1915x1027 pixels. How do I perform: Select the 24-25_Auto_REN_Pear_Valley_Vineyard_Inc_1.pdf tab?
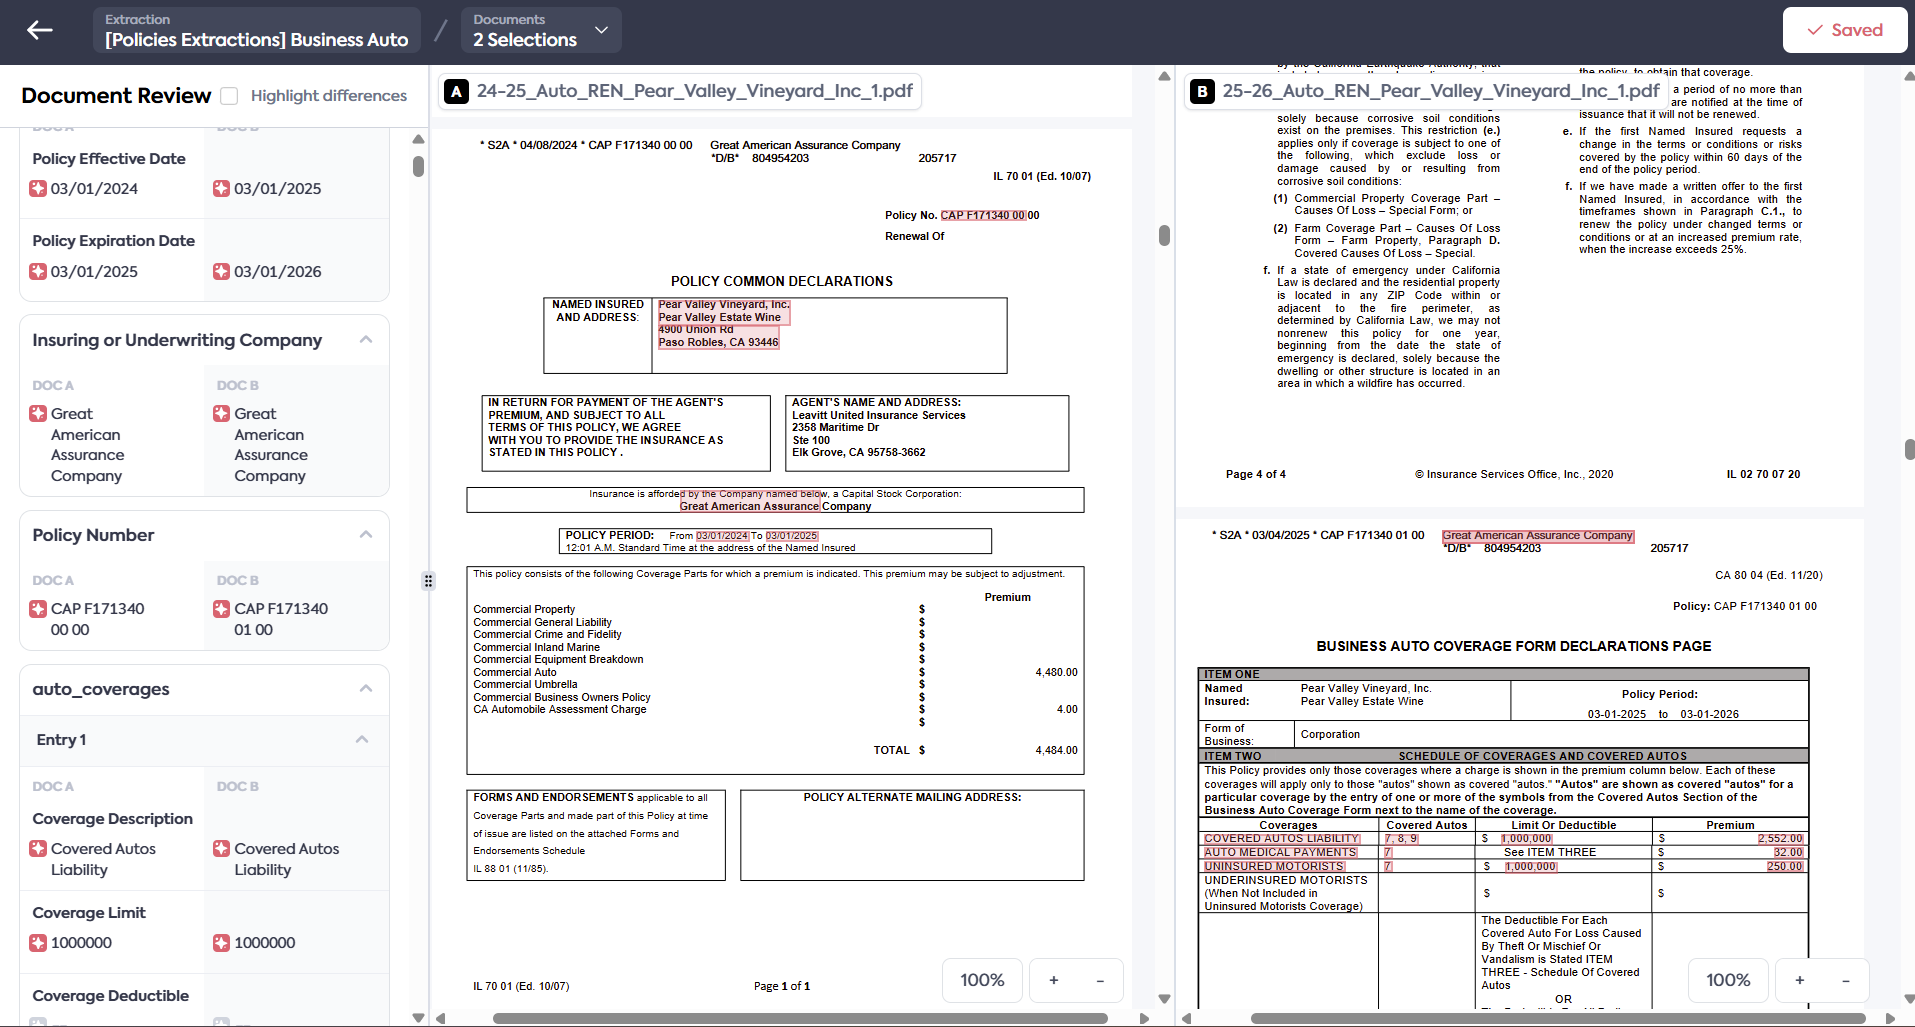click(x=680, y=92)
